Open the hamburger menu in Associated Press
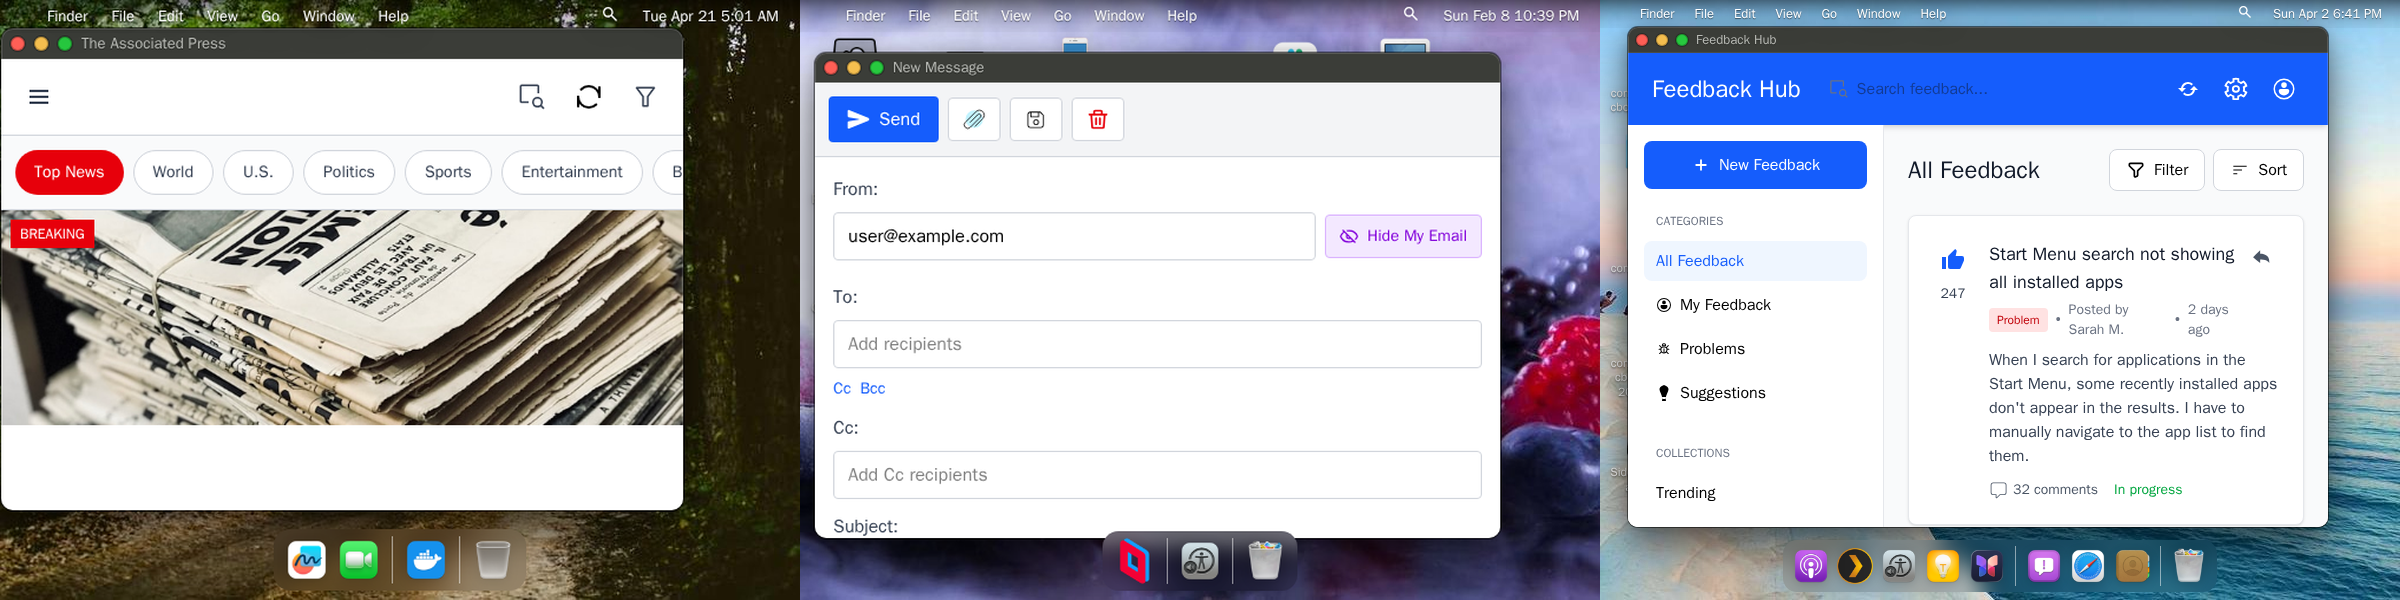 click(39, 97)
